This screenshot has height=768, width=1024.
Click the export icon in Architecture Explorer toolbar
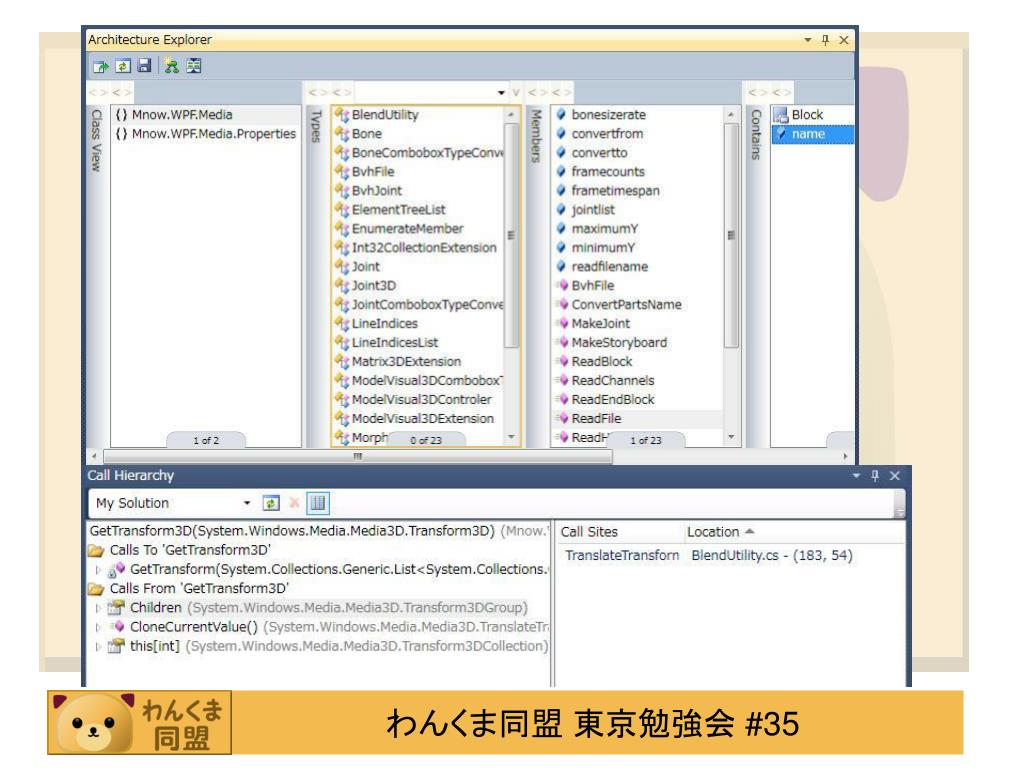(101, 66)
